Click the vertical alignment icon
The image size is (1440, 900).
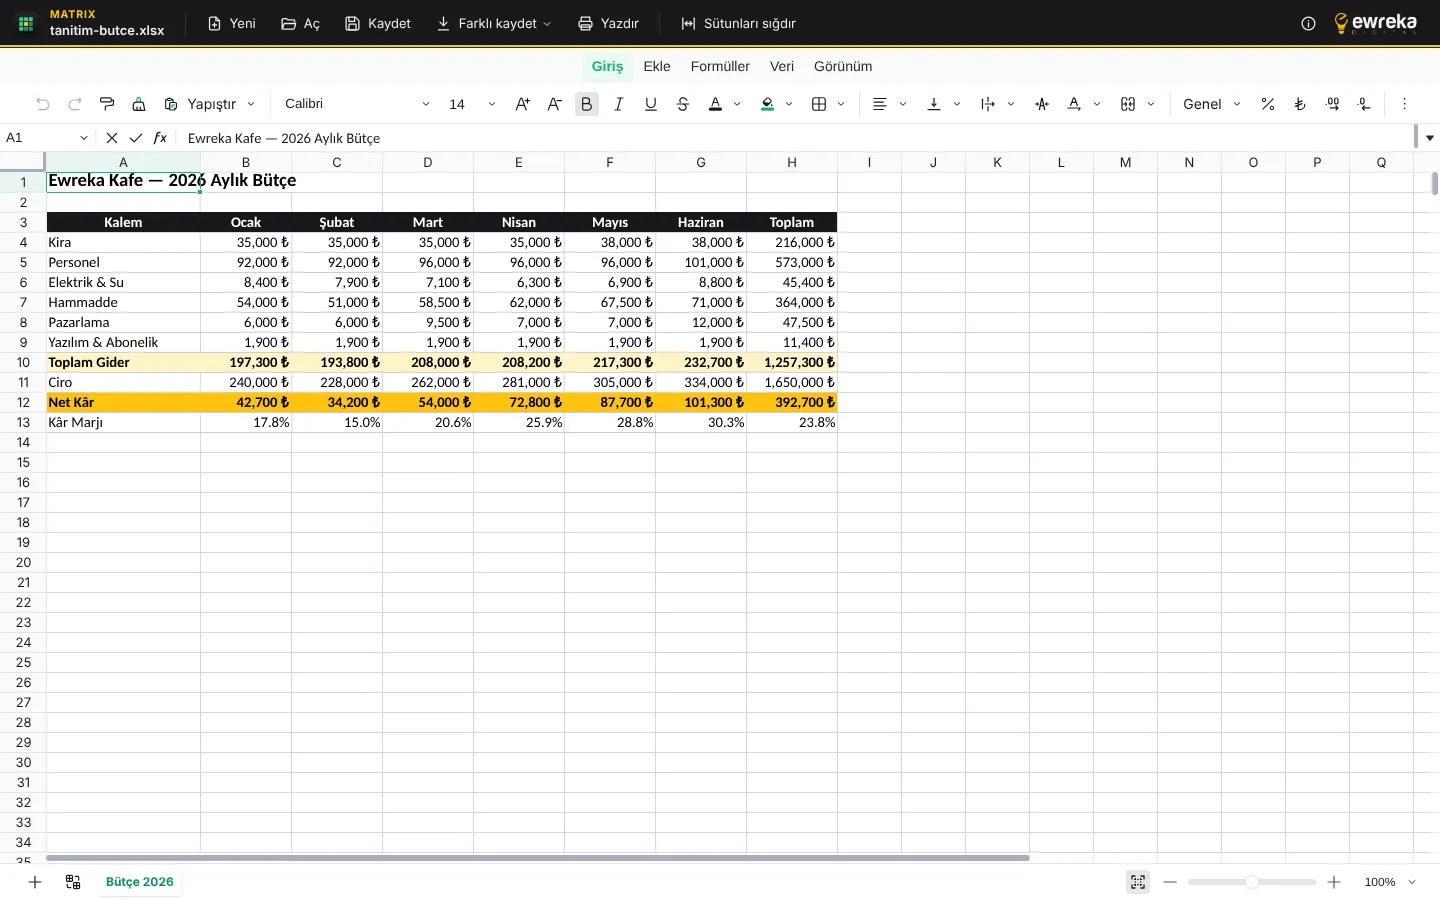click(x=934, y=104)
